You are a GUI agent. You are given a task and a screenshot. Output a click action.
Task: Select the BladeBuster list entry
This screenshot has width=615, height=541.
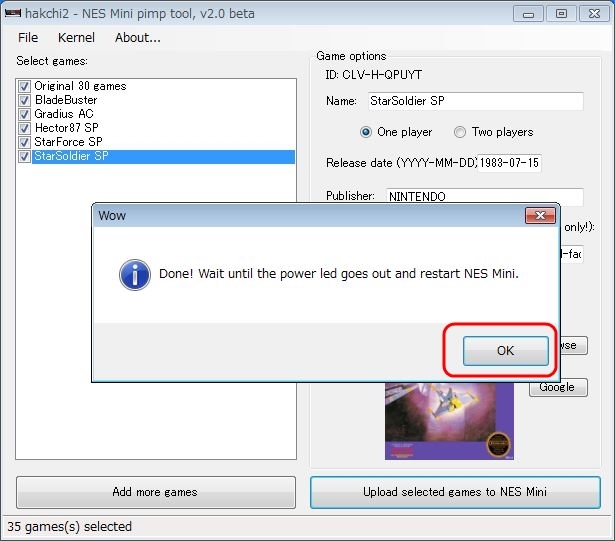pos(66,100)
